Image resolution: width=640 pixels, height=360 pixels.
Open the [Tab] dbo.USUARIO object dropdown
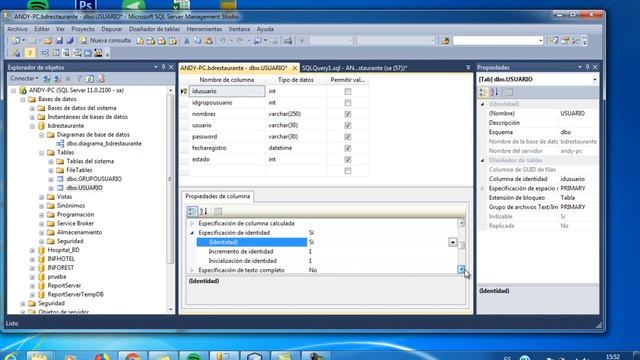click(595, 79)
